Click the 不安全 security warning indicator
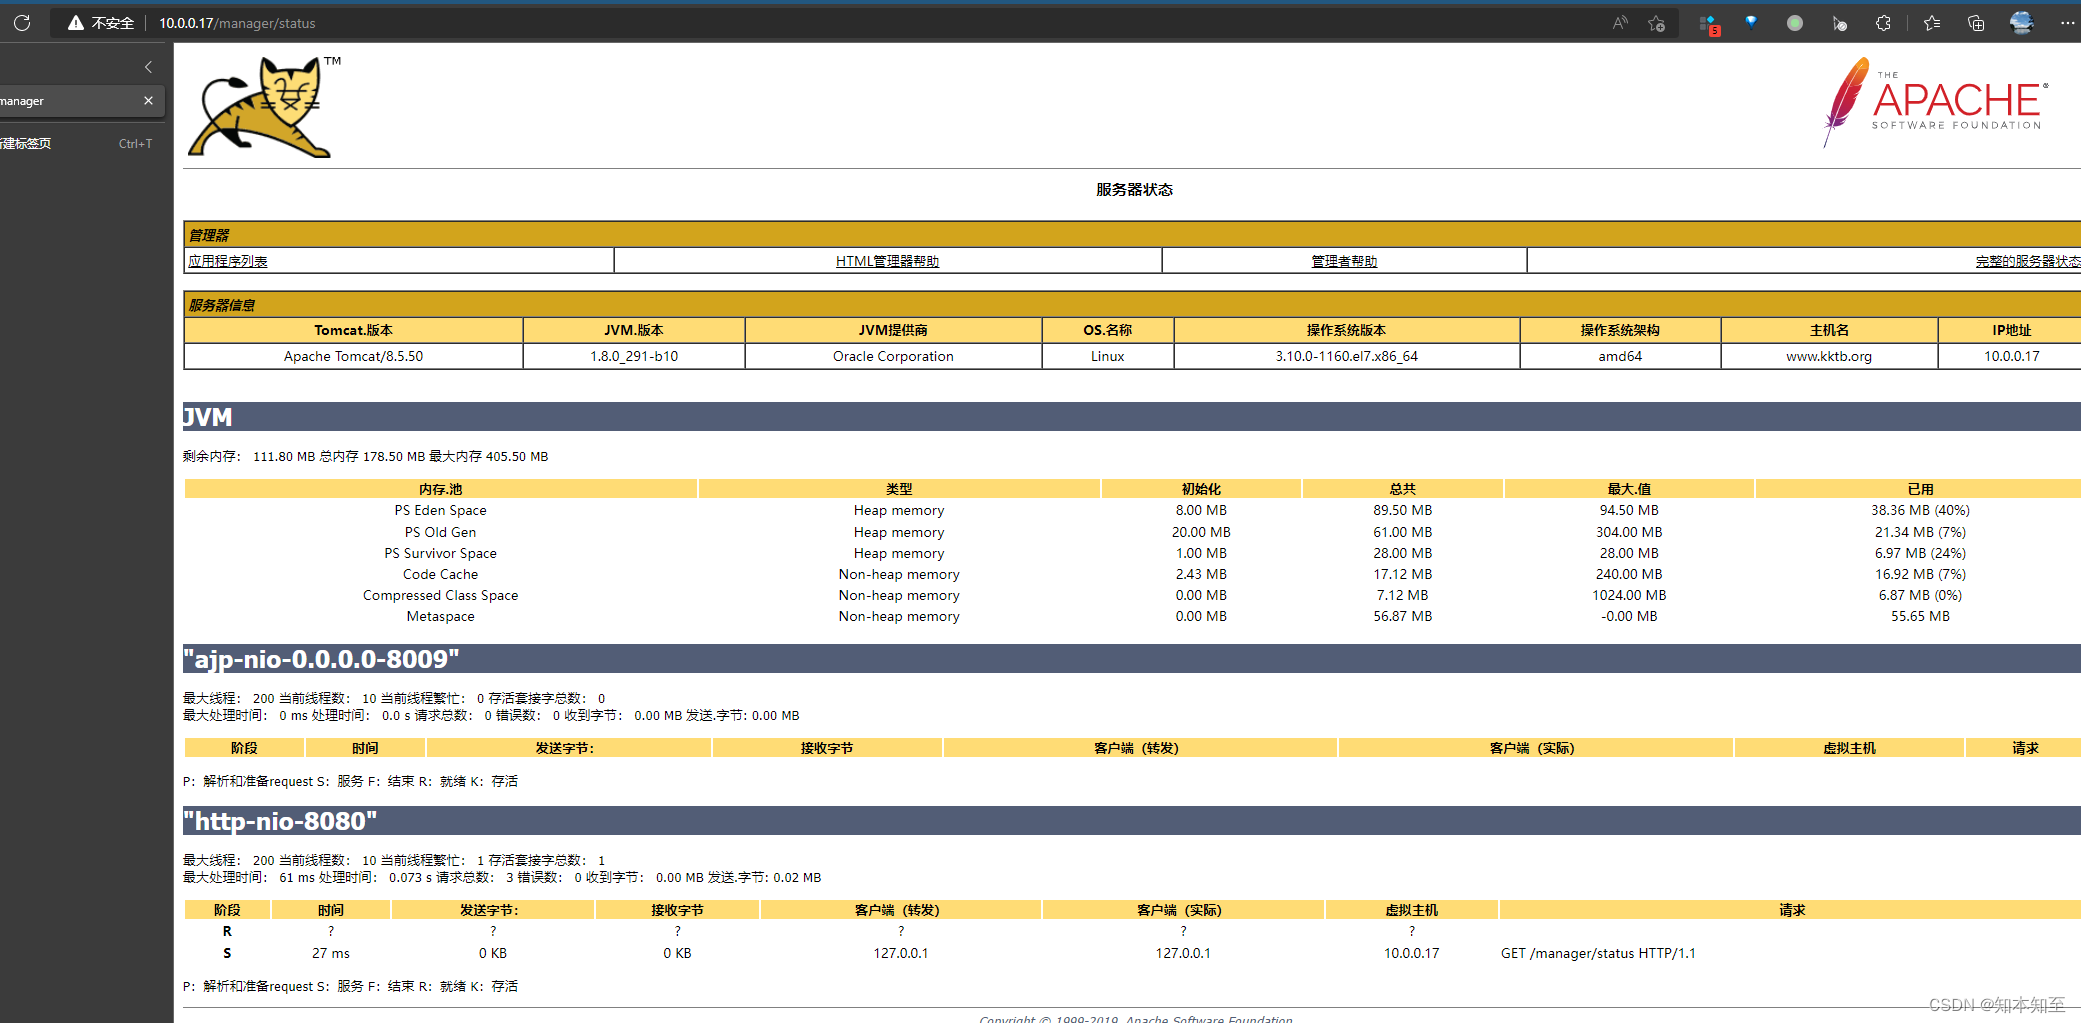 pyautogui.click(x=101, y=23)
